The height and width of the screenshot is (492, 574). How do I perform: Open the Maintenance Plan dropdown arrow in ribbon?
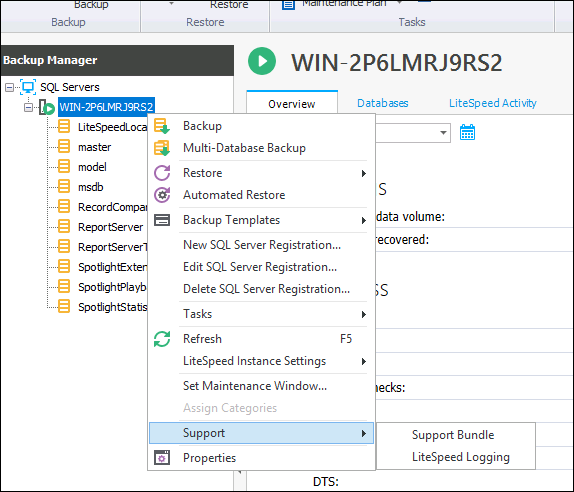[399, 3]
